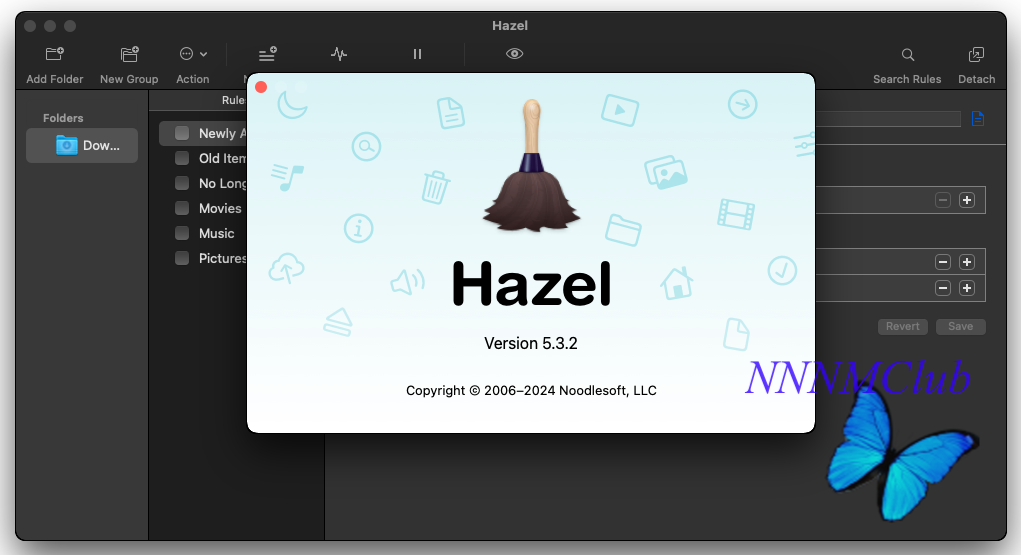The height and width of the screenshot is (555, 1021).
Task: Add a condition with top plus button
Action: [x=967, y=200]
